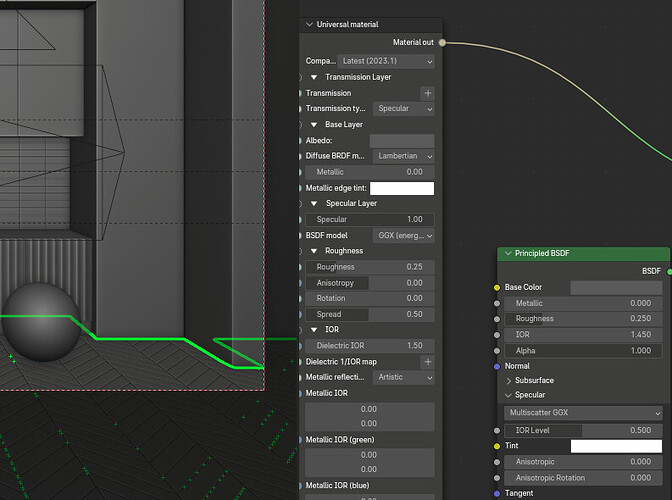672x500 pixels.
Task: Open the Albedo color swatch
Action: 402,141
